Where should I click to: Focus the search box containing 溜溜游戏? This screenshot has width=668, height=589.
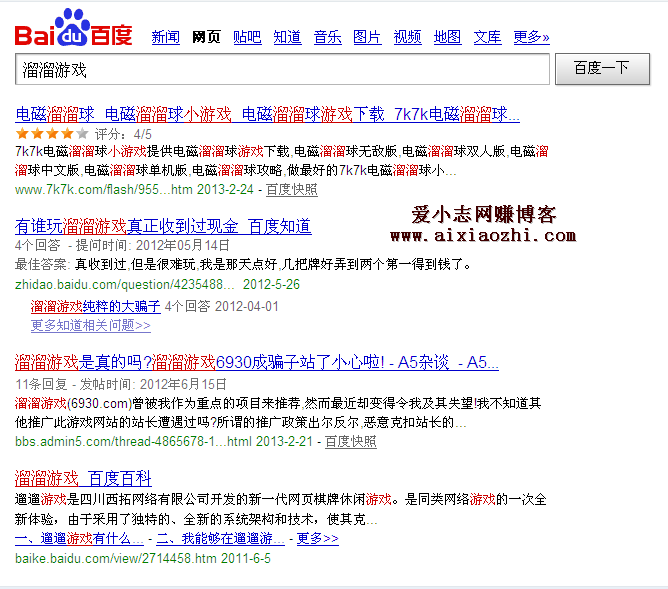[282, 69]
